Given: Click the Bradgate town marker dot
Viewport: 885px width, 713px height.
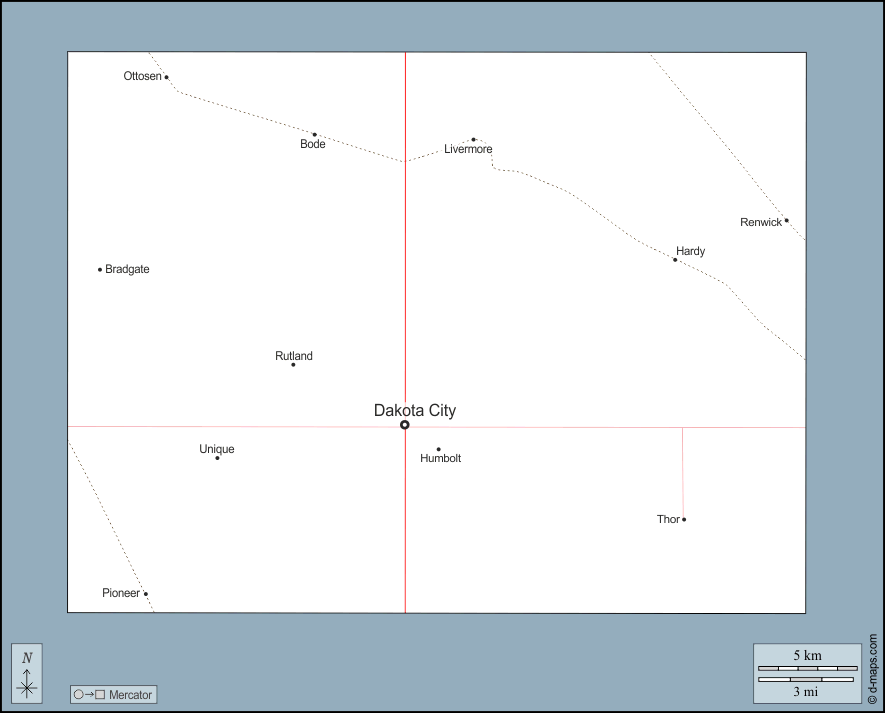Looking at the screenshot, I should [x=100, y=269].
